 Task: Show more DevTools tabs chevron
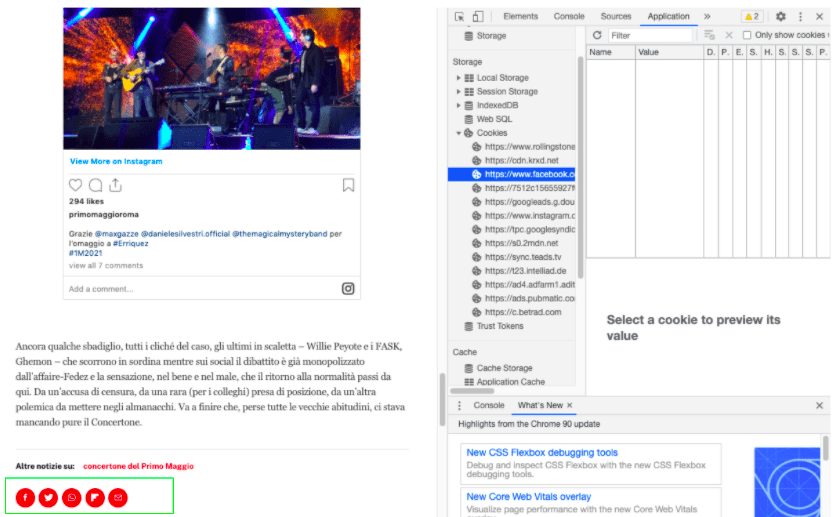coord(707,16)
